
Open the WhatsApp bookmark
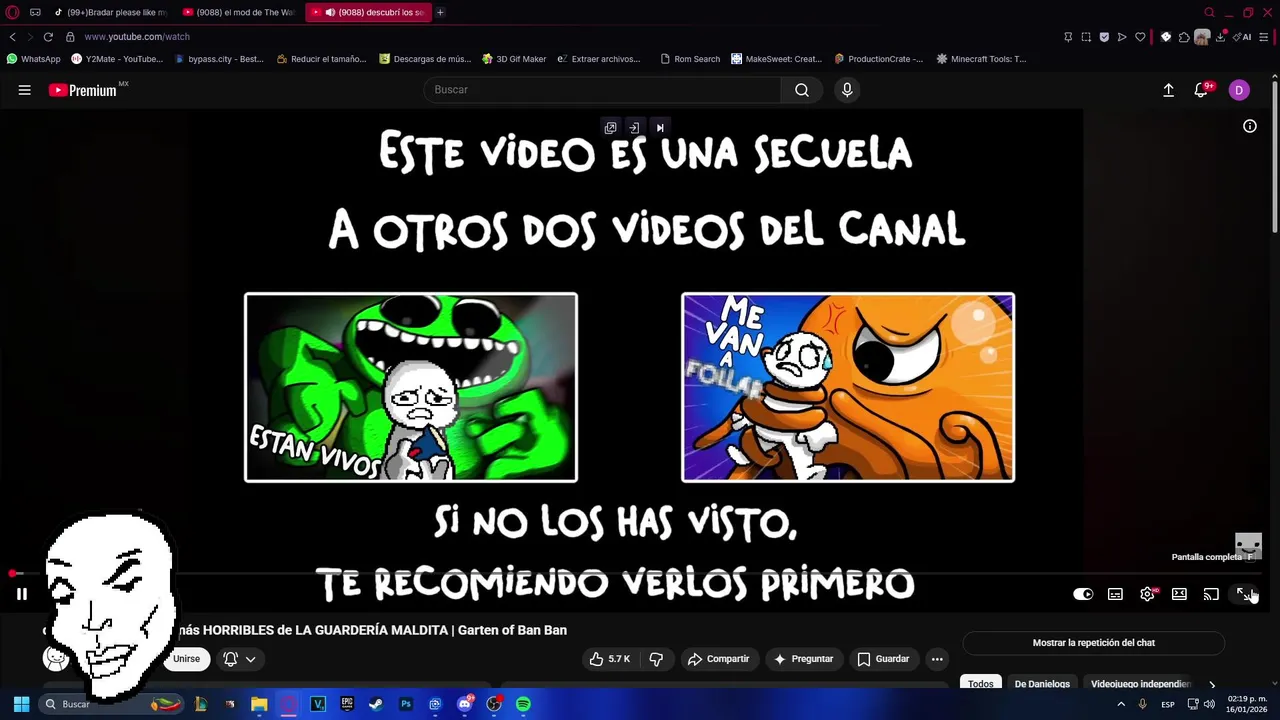click(34, 59)
